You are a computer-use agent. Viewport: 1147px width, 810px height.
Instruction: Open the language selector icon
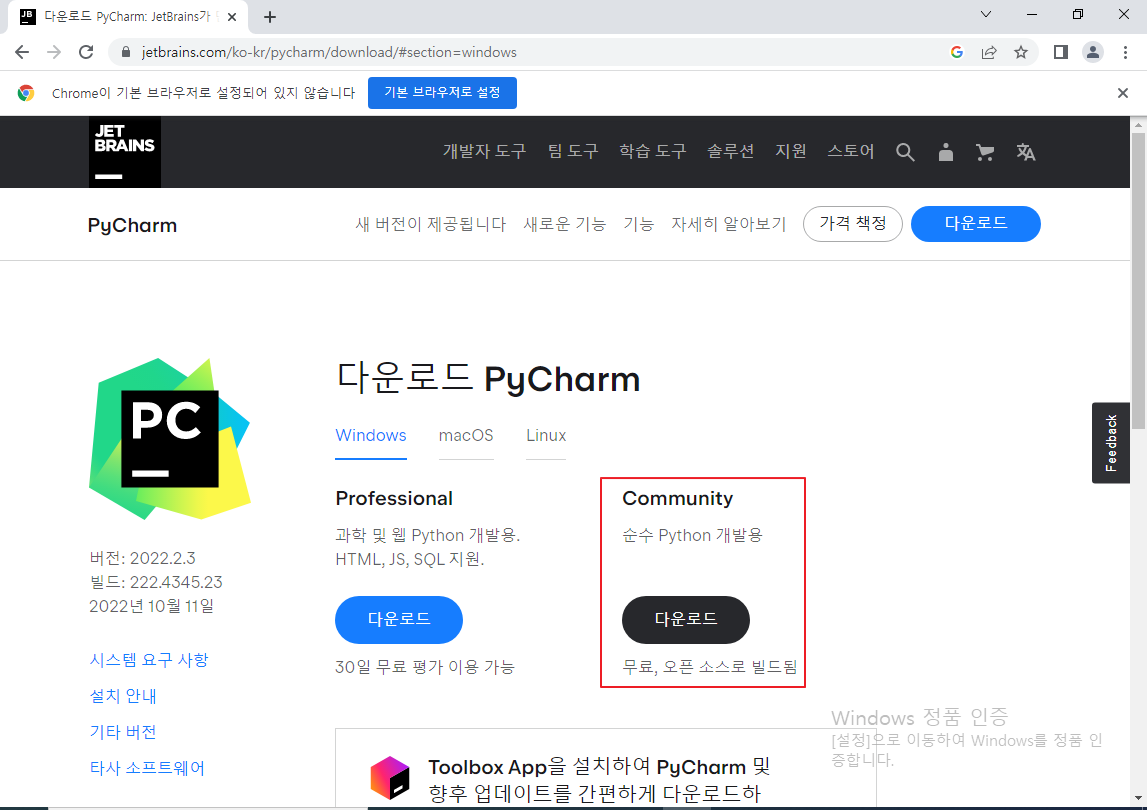pos(1026,152)
